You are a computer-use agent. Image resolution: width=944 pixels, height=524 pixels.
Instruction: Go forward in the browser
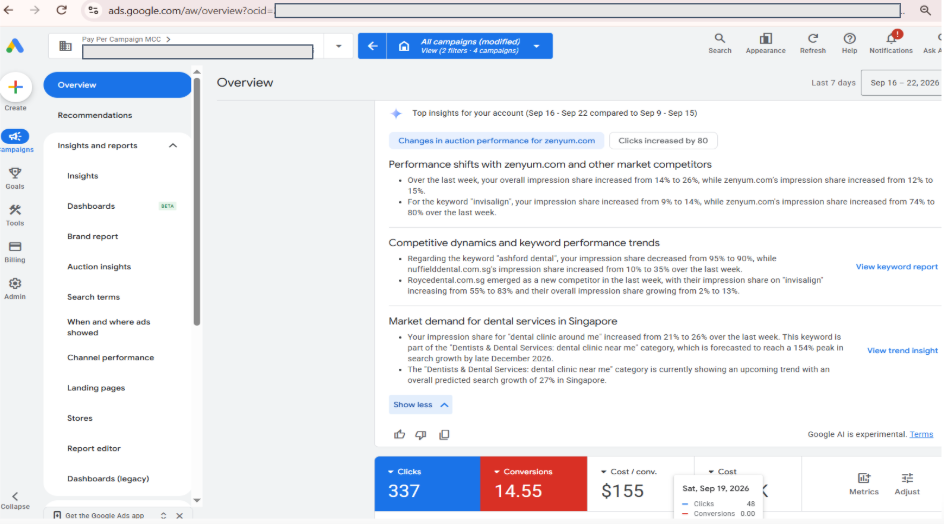click(35, 10)
